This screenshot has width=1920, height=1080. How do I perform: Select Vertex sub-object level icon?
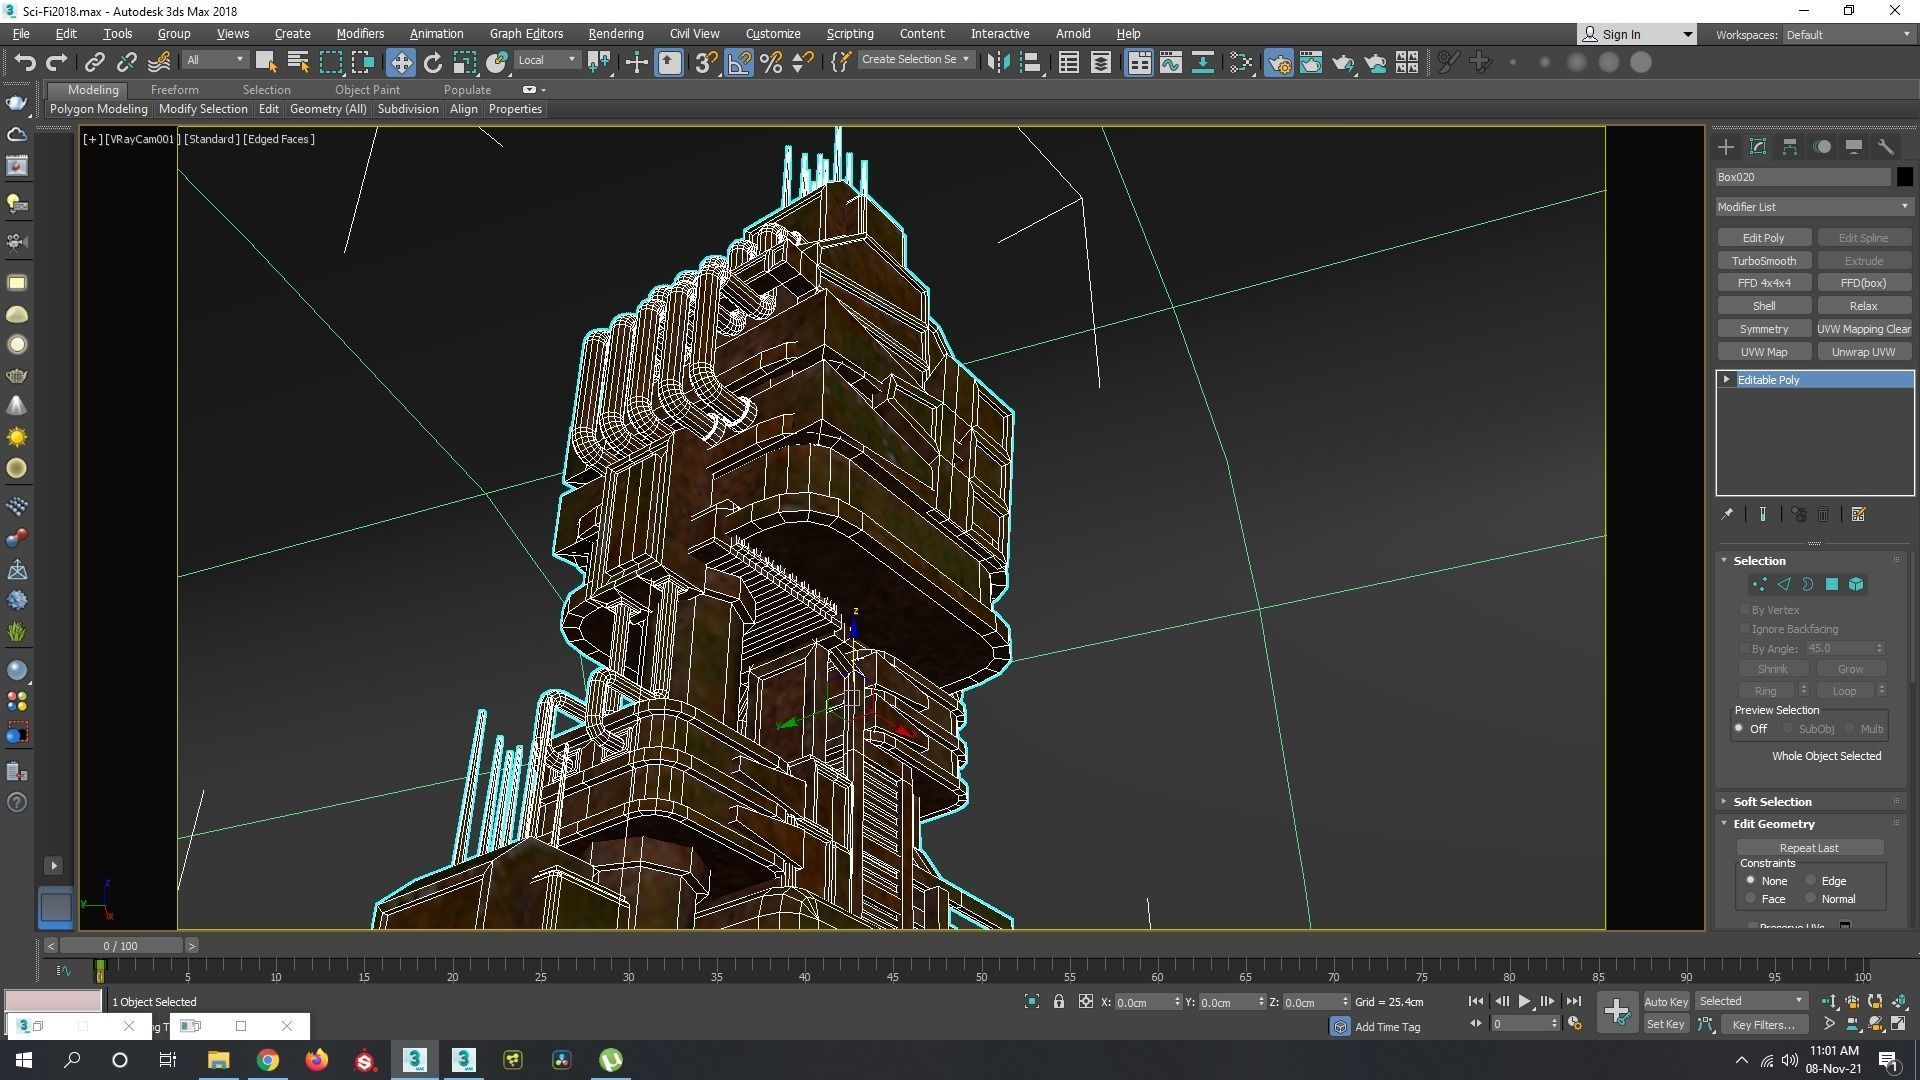[1760, 585]
